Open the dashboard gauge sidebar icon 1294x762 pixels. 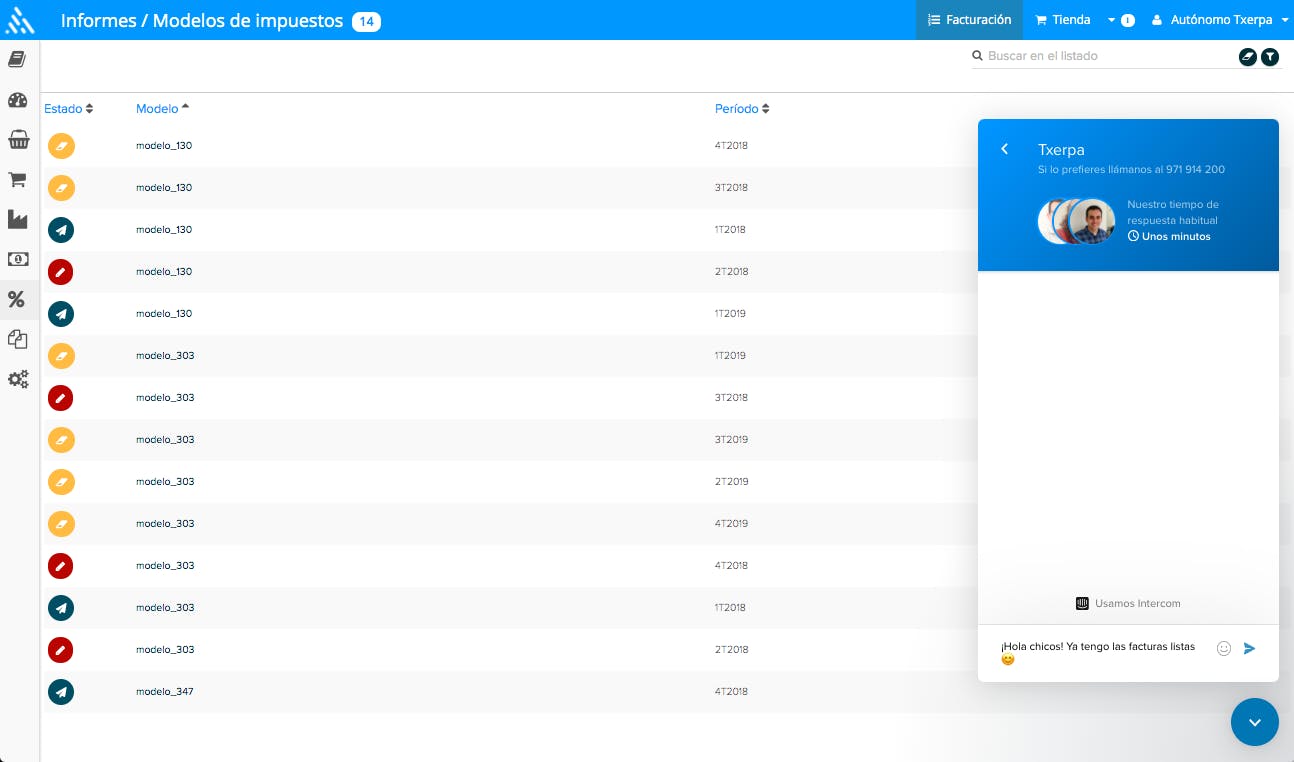point(17,100)
